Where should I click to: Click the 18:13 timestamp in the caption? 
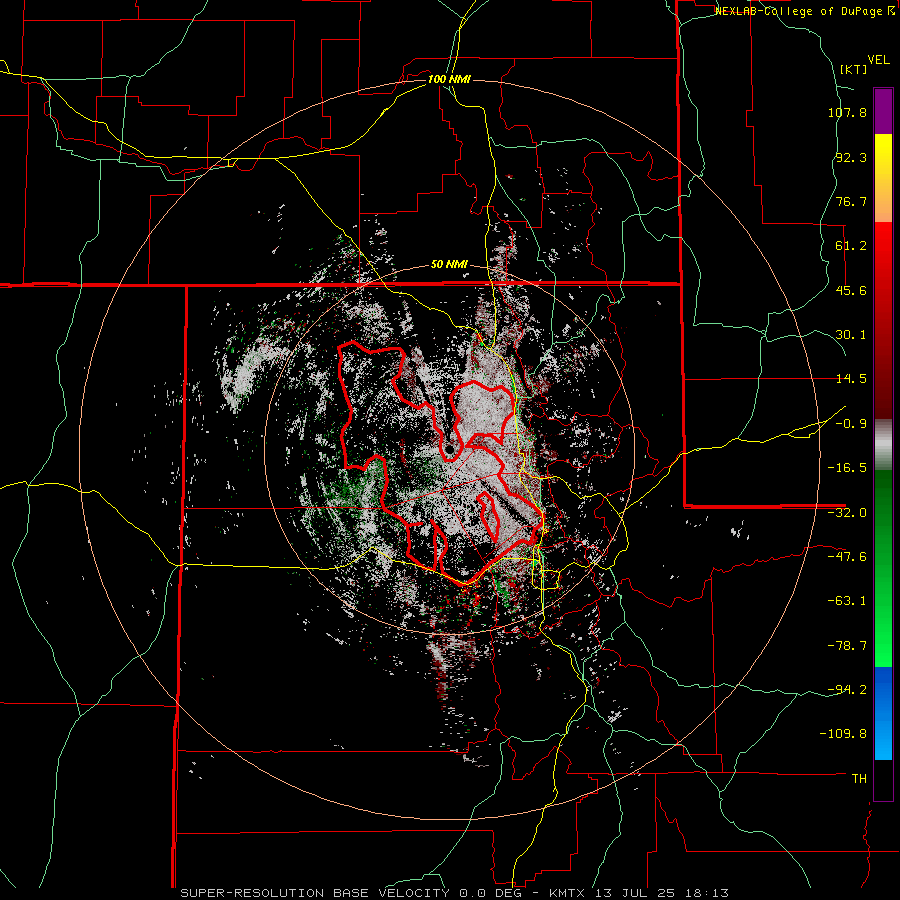(705, 893)
